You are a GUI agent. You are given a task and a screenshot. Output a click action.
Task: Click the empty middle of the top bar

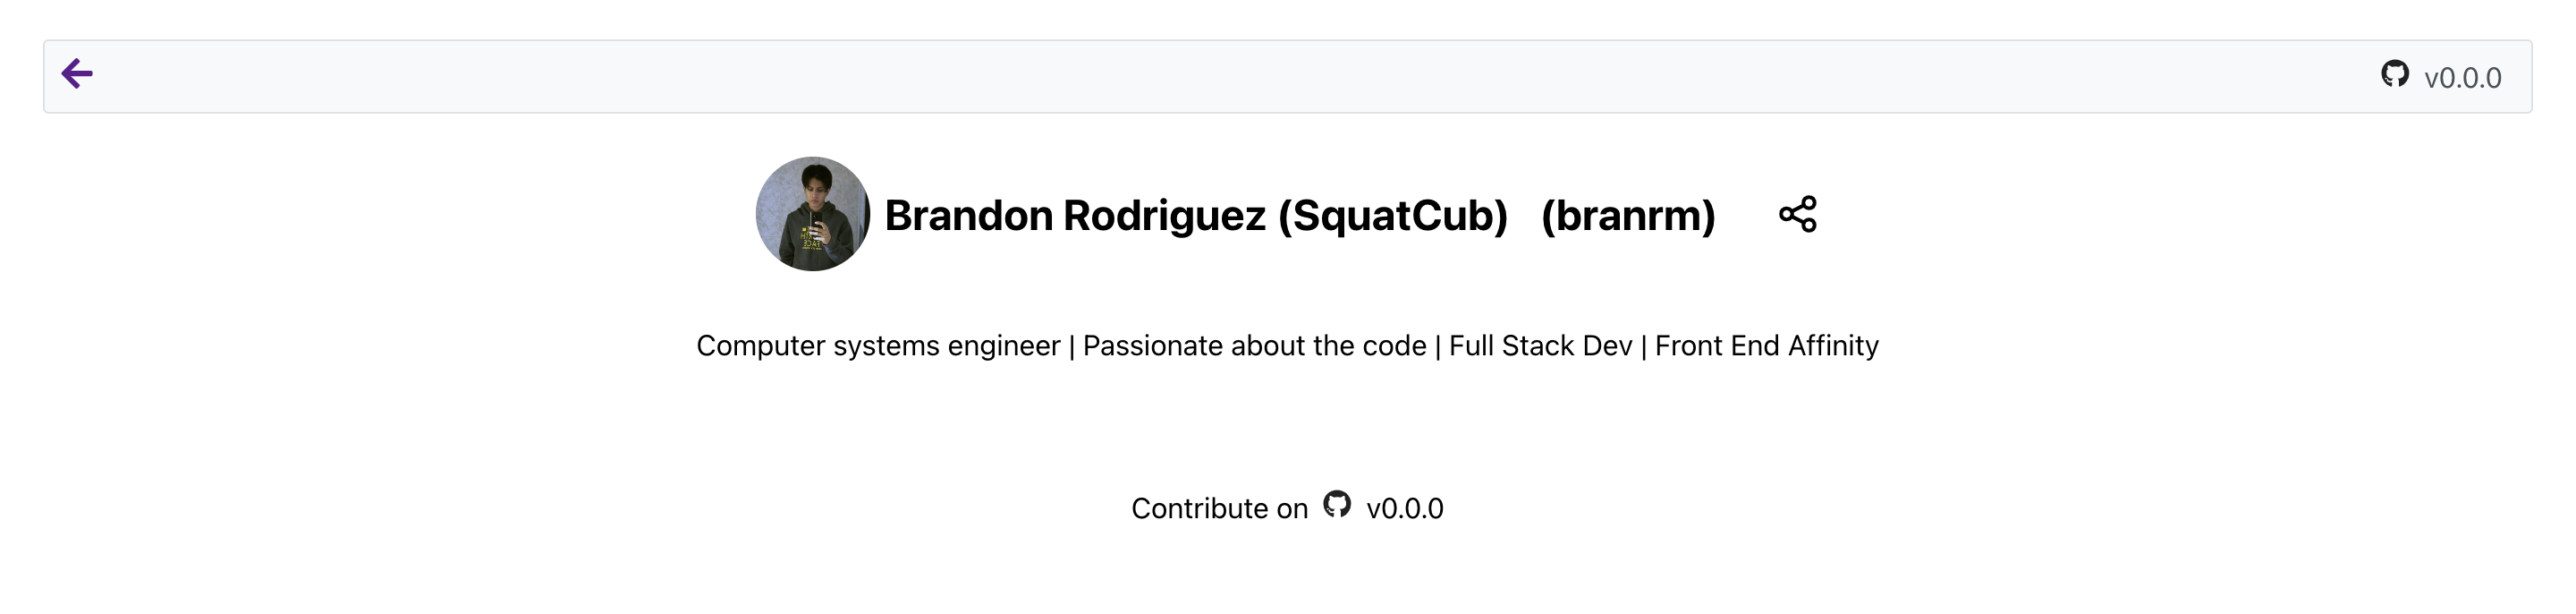(1200, 76)
